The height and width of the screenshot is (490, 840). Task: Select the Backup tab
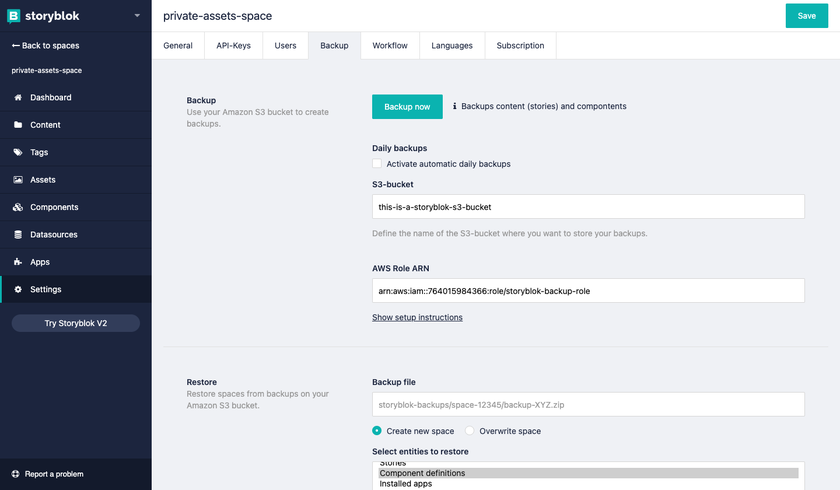point(334,46)
